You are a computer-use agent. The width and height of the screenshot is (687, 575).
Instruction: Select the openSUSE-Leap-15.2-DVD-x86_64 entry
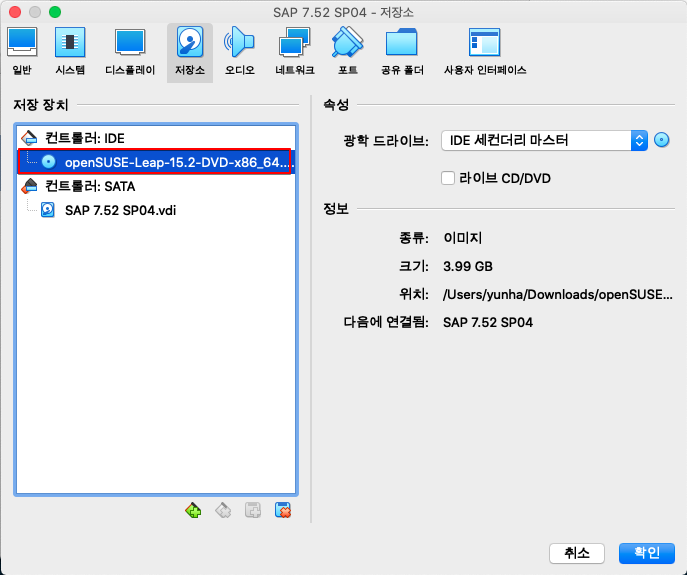(x=156, y=162)
